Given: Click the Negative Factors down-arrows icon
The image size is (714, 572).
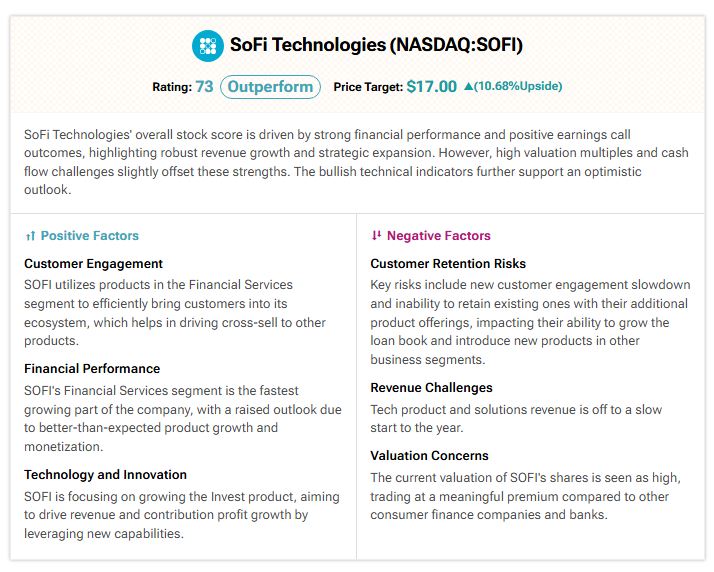Looking at the screenshot, I should [376, 235].
